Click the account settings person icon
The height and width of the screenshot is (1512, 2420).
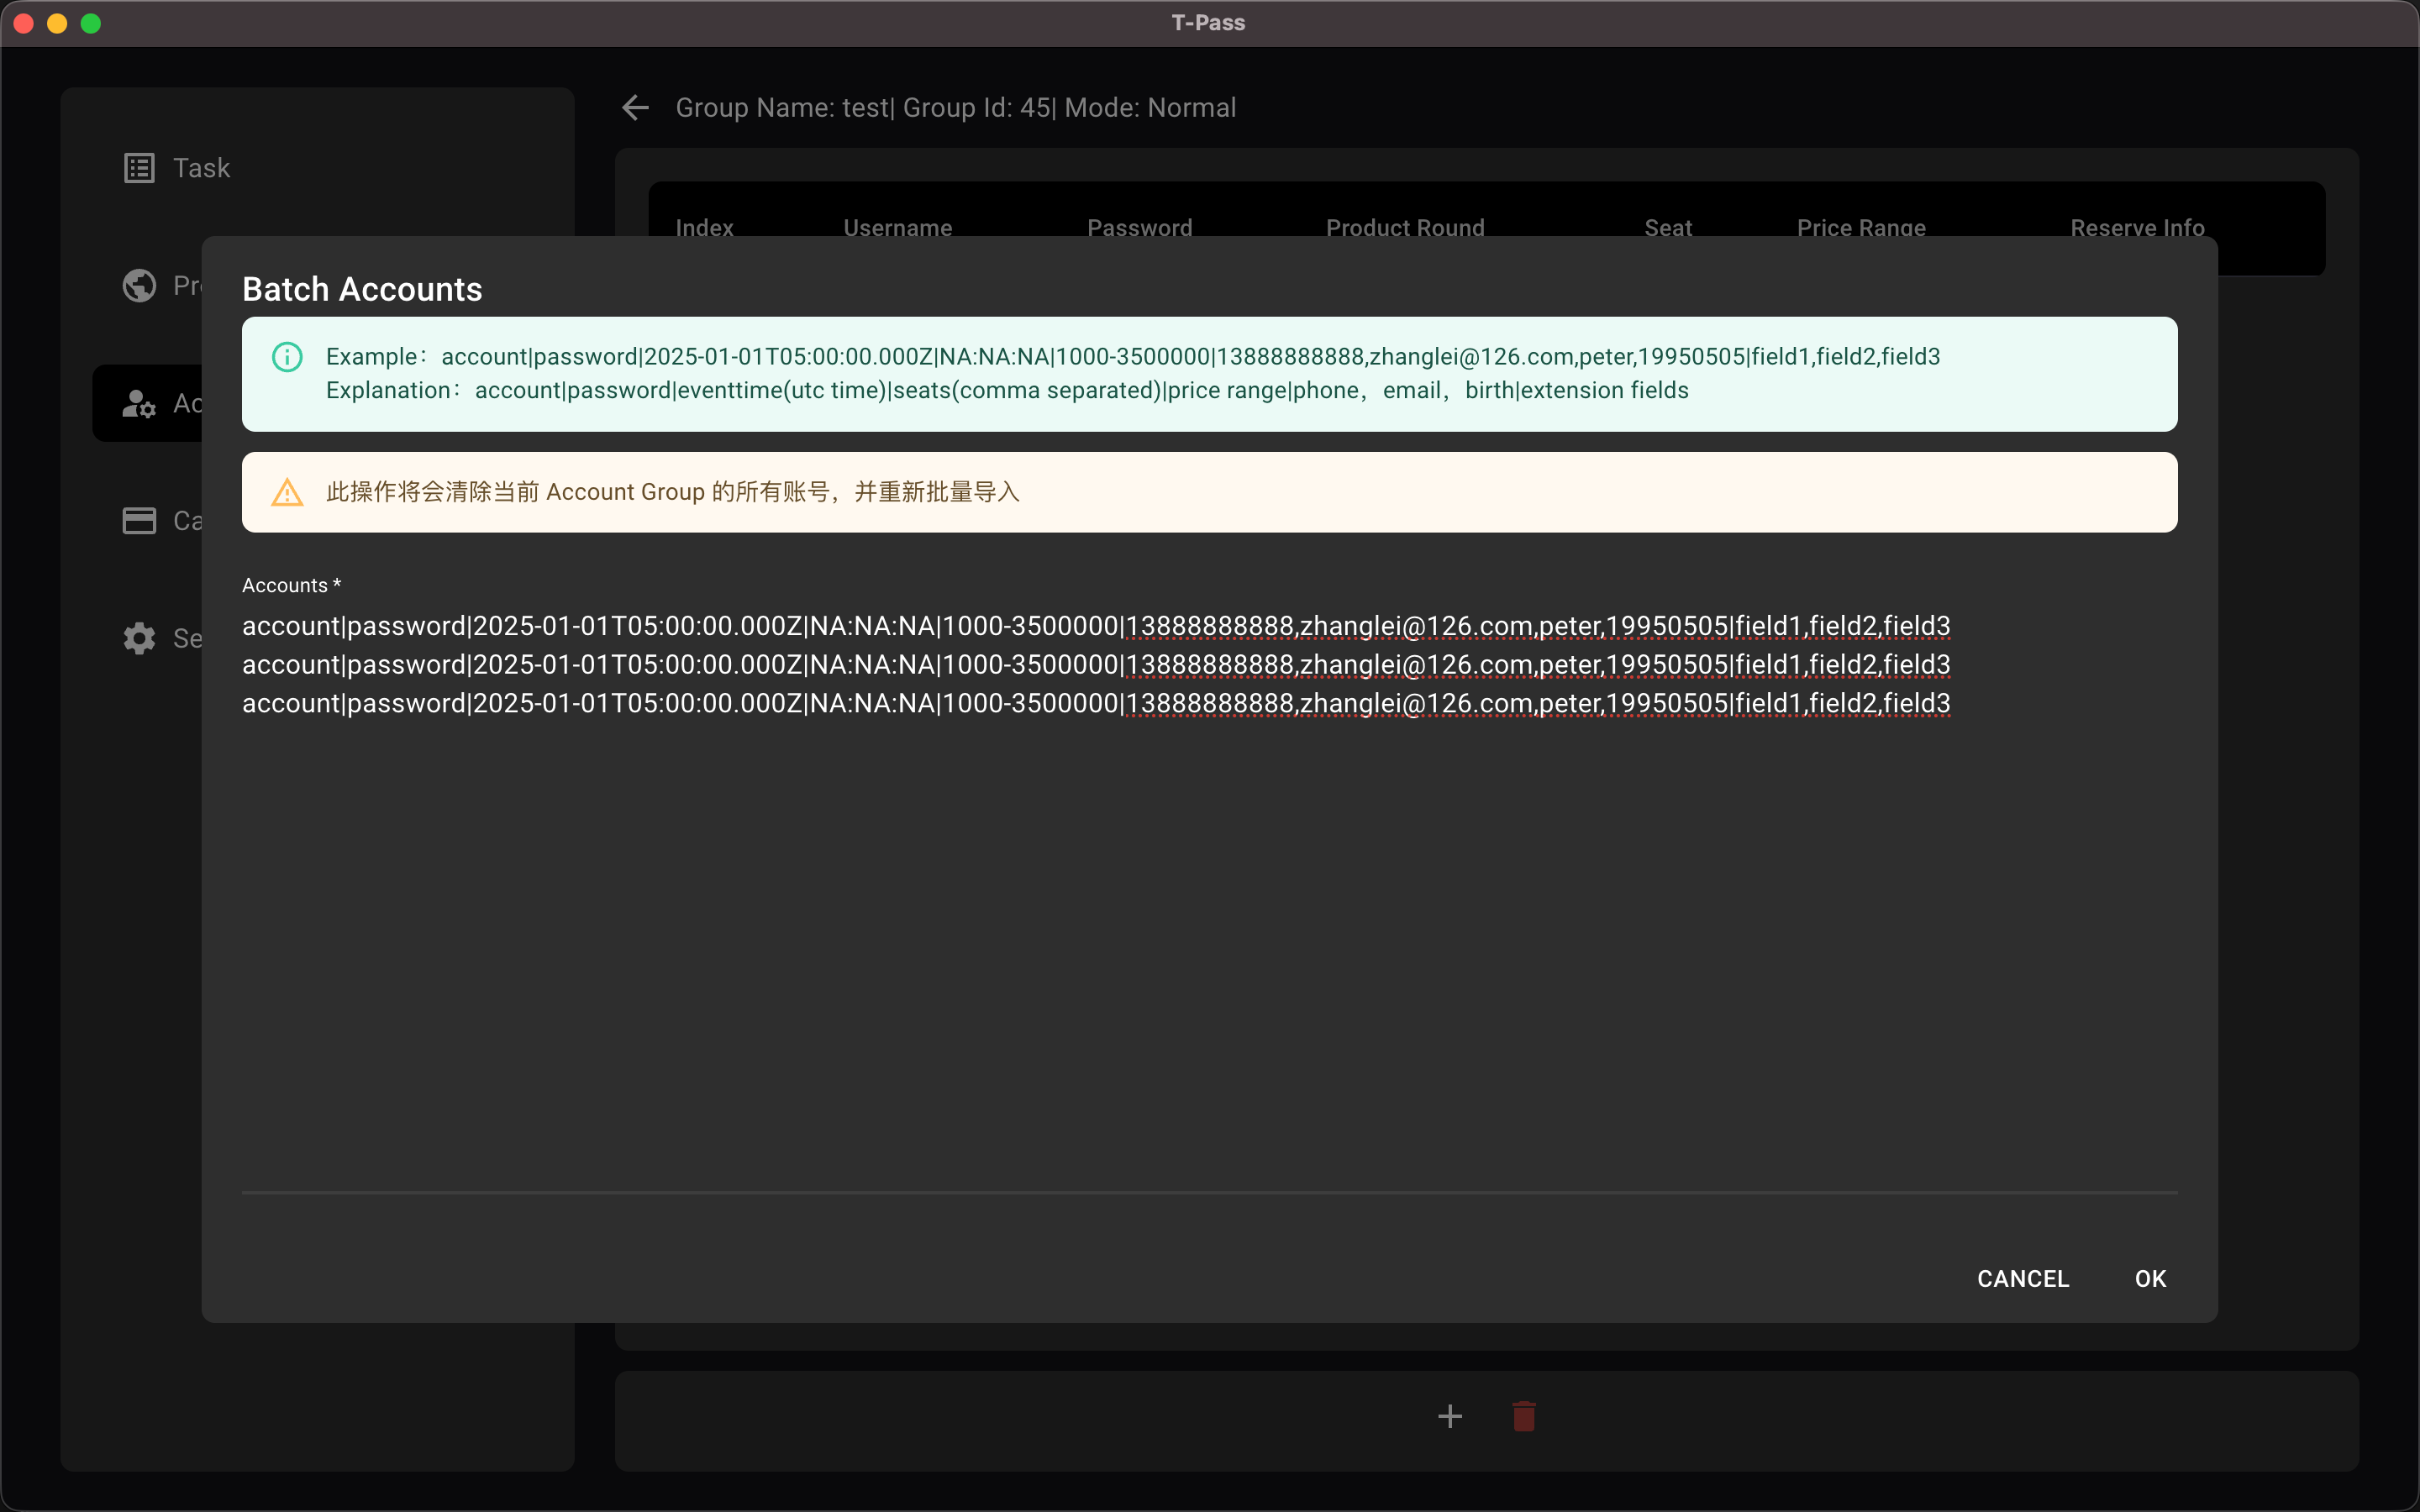click(139, 404)
